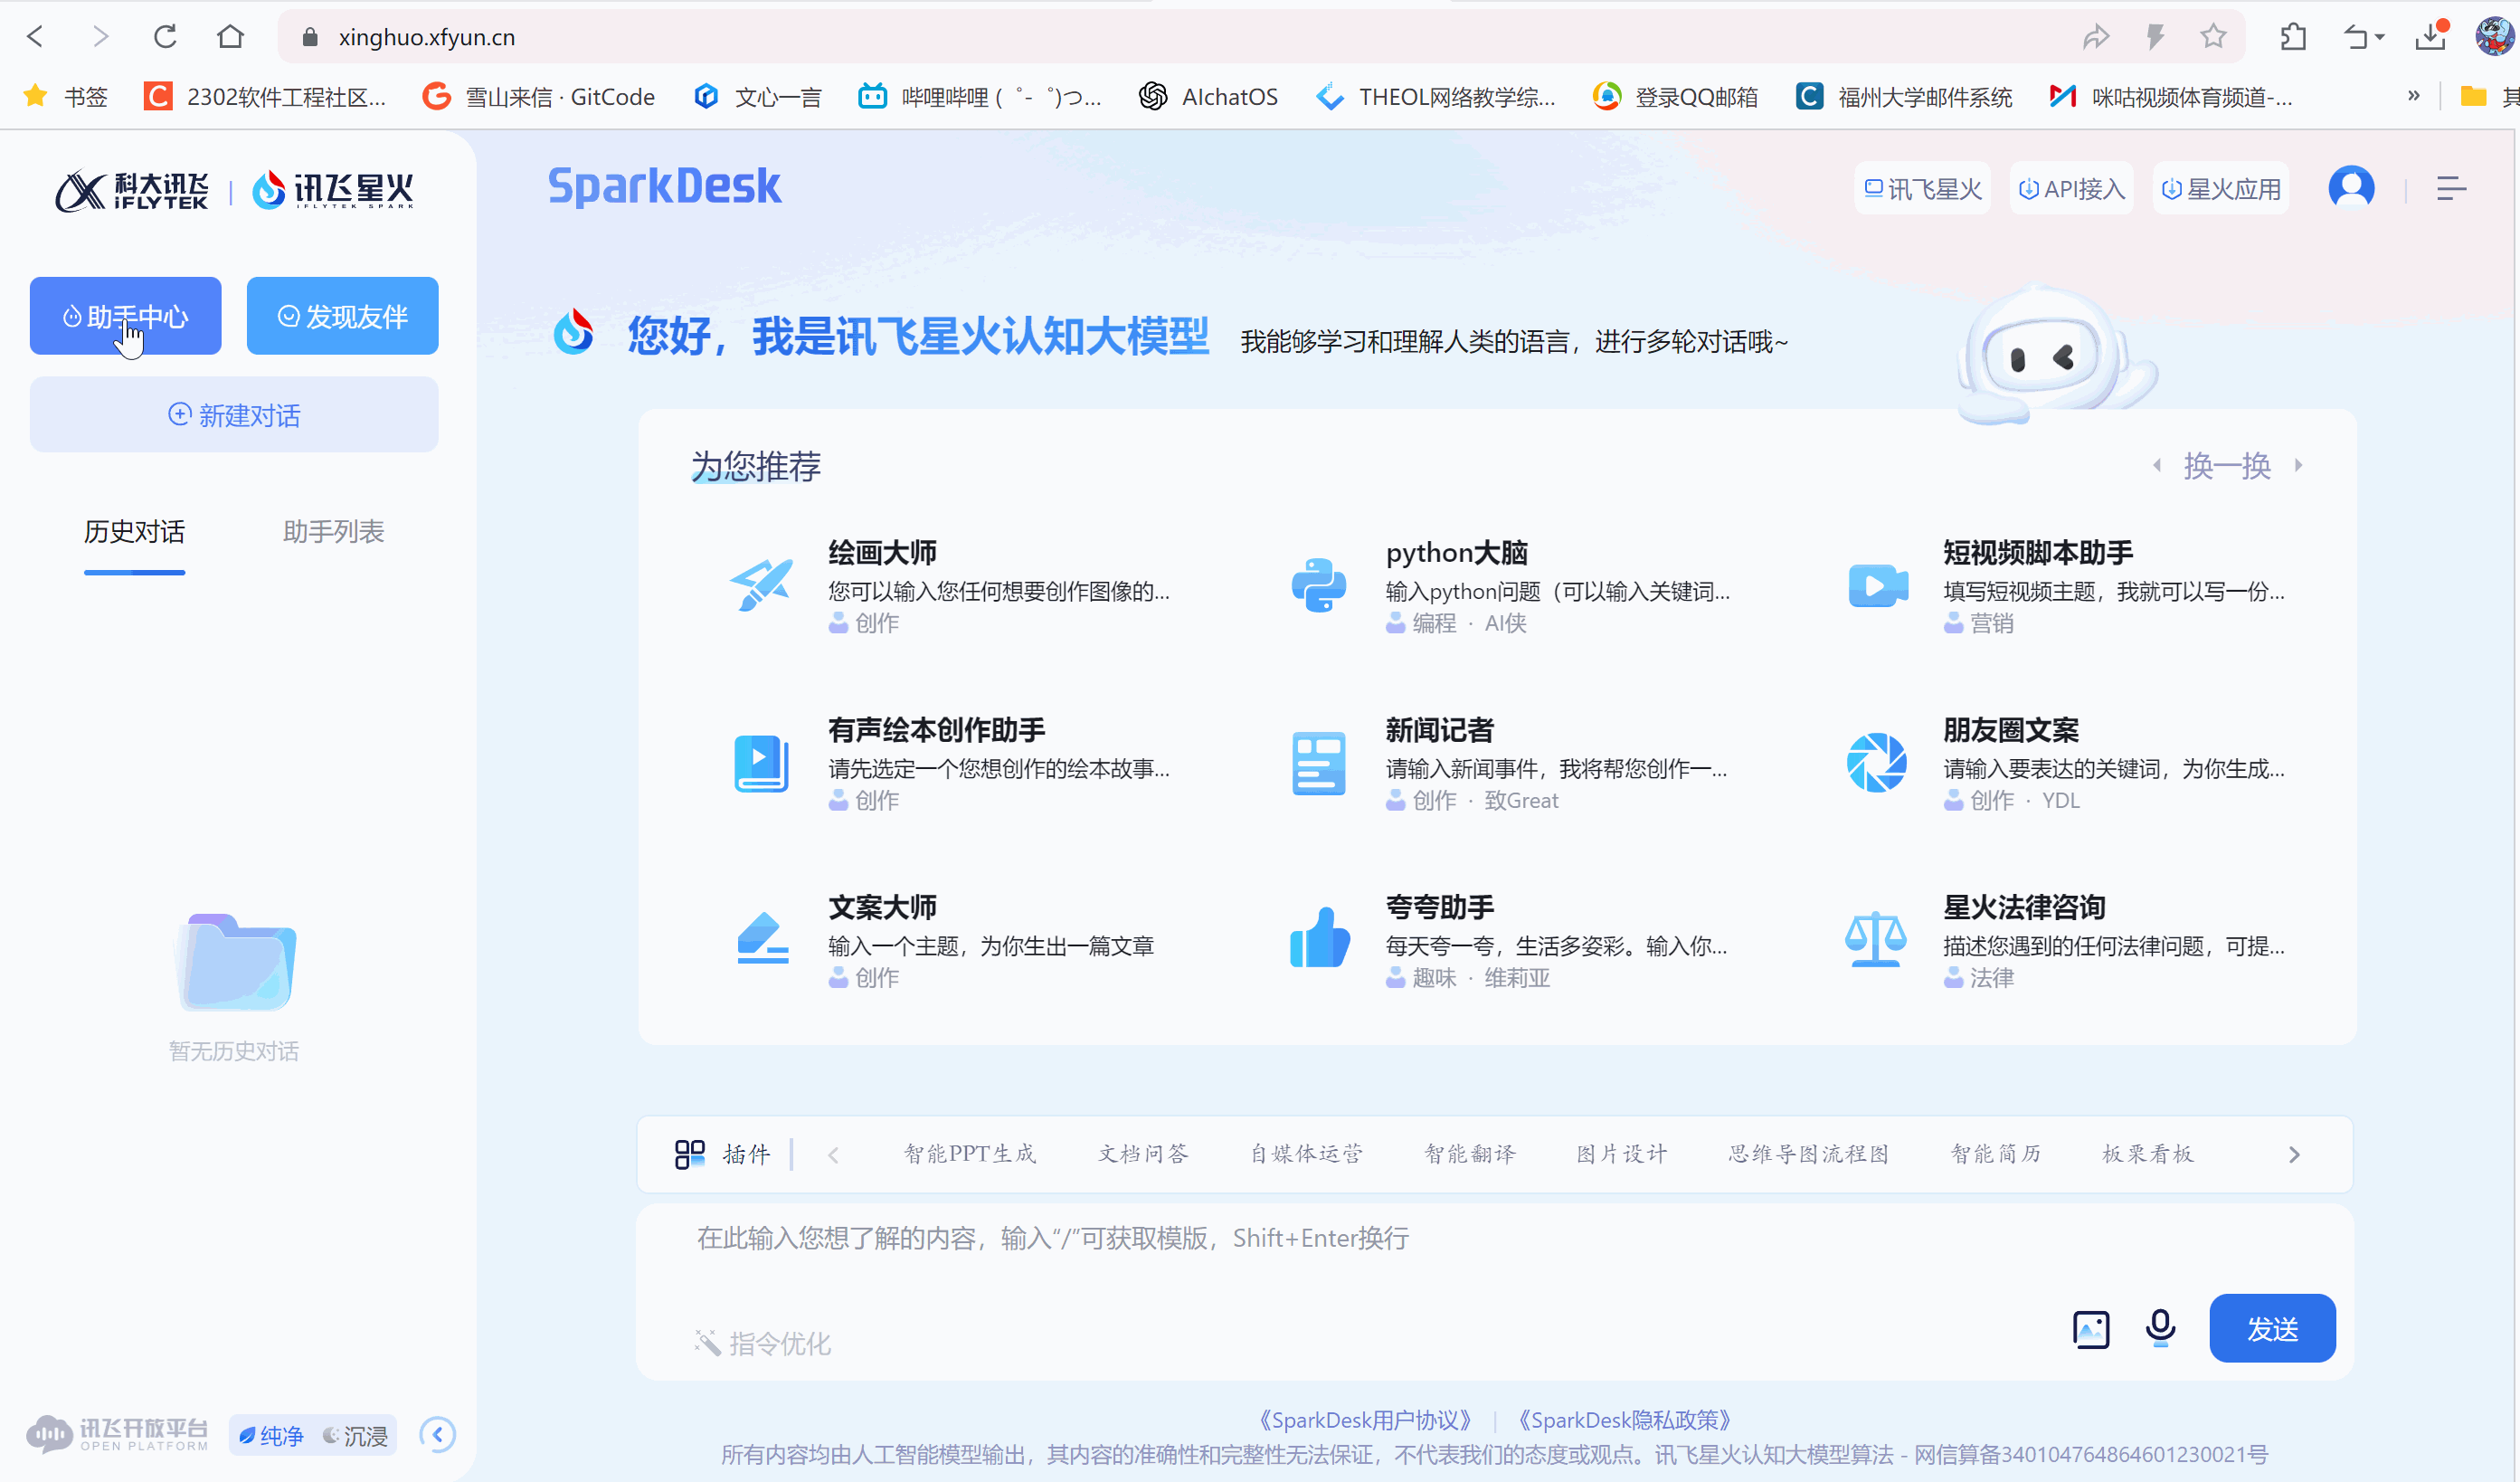Switch to 沉浸 mode

[x=355, y=1436]
